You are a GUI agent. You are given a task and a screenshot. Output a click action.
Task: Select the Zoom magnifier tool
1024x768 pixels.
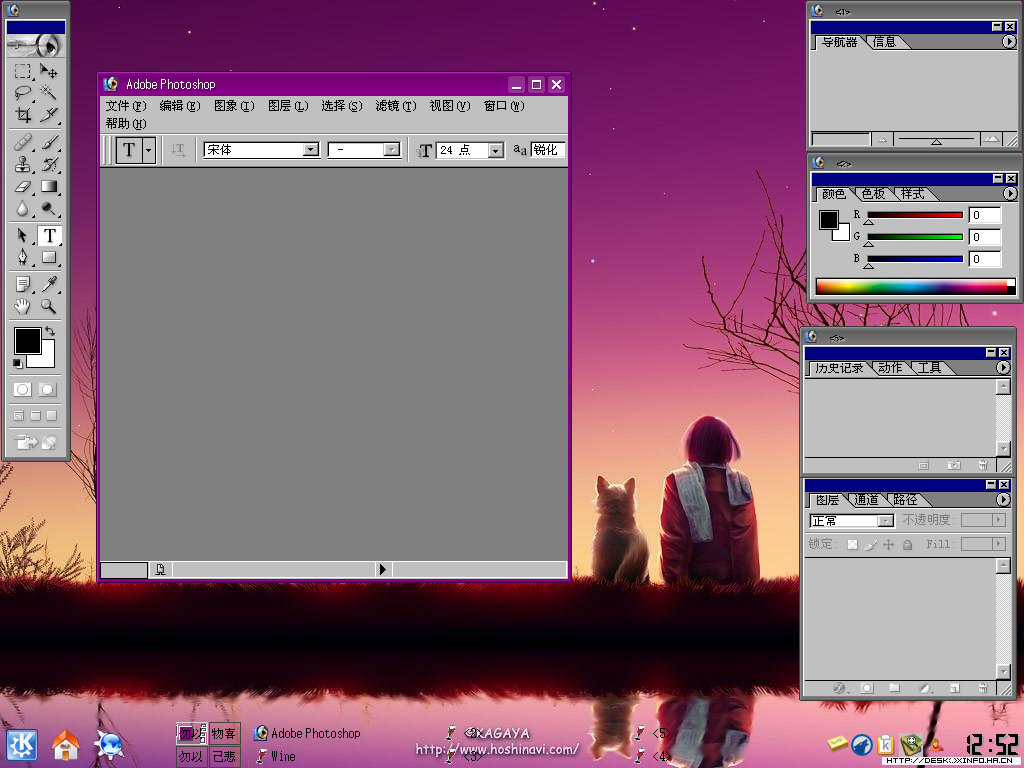pos(48,306)
